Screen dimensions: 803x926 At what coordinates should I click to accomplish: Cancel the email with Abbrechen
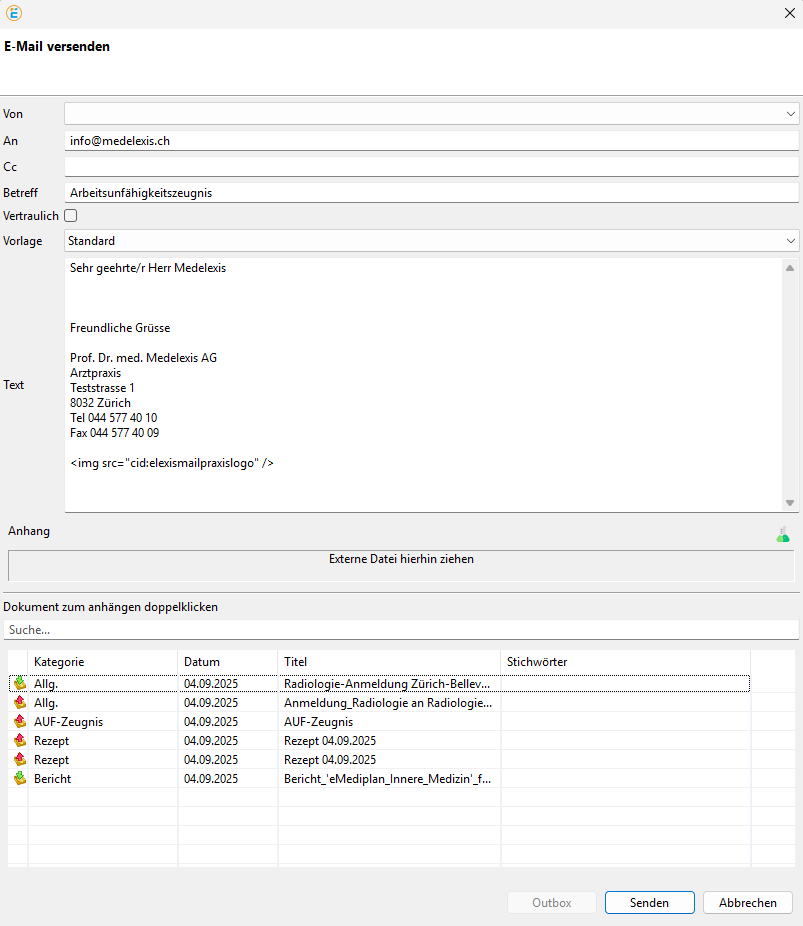tap(747, 903)
